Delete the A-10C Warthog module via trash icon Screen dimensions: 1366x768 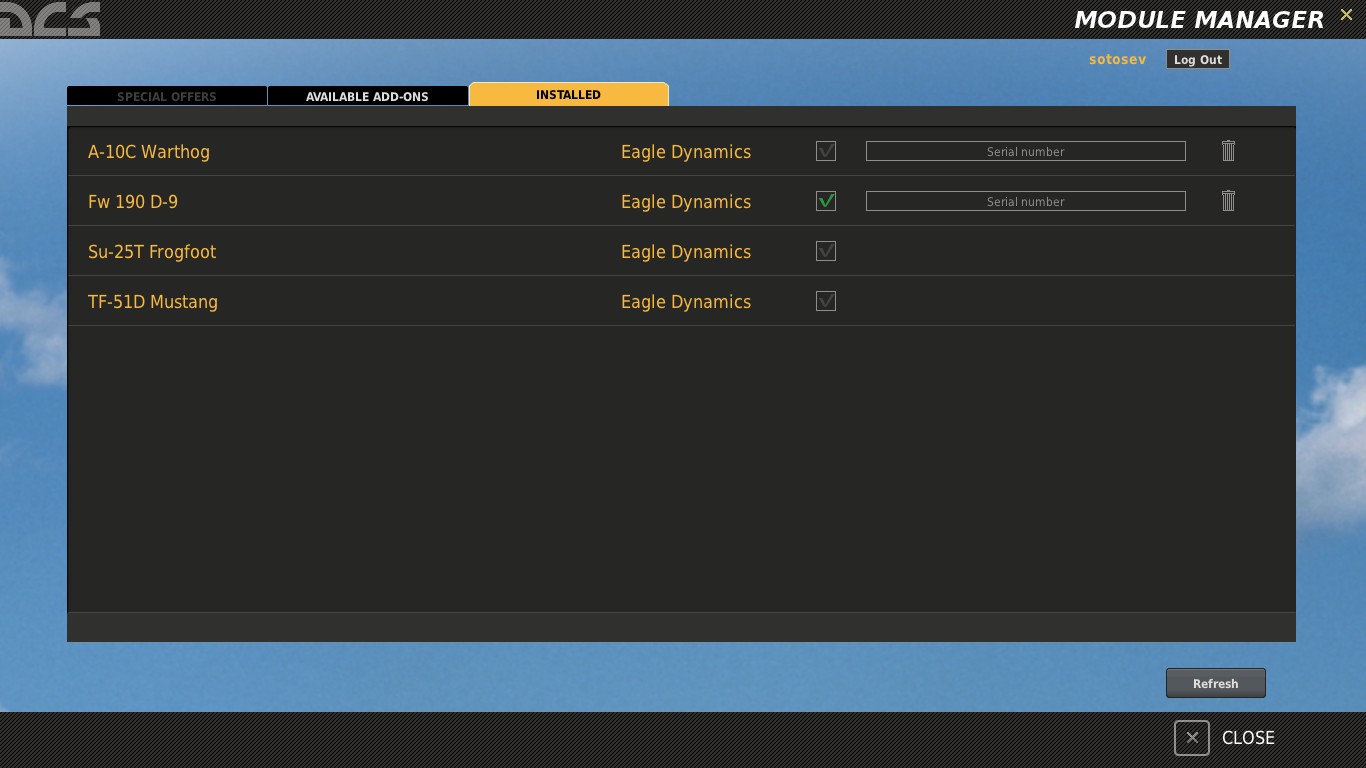pos(1228,151)
